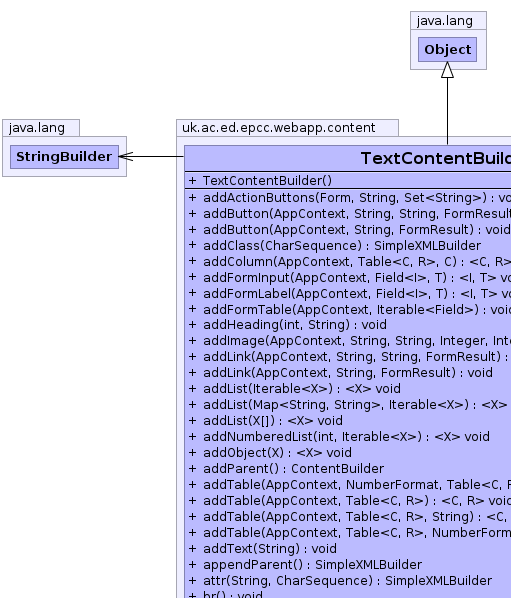
Task: Click the open arrowhead pointing to StringBuilder
Action: click(x=126, y=156)
